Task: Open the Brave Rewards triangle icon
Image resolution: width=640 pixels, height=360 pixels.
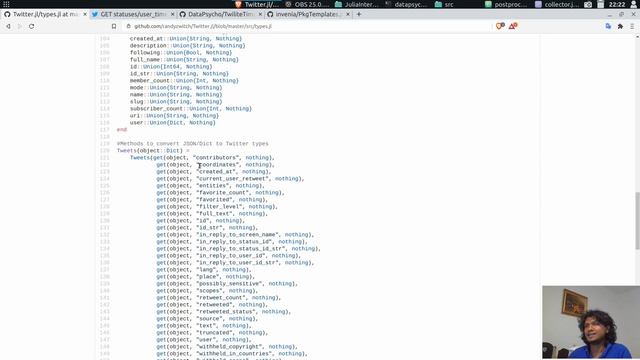Action: [513, 26]
